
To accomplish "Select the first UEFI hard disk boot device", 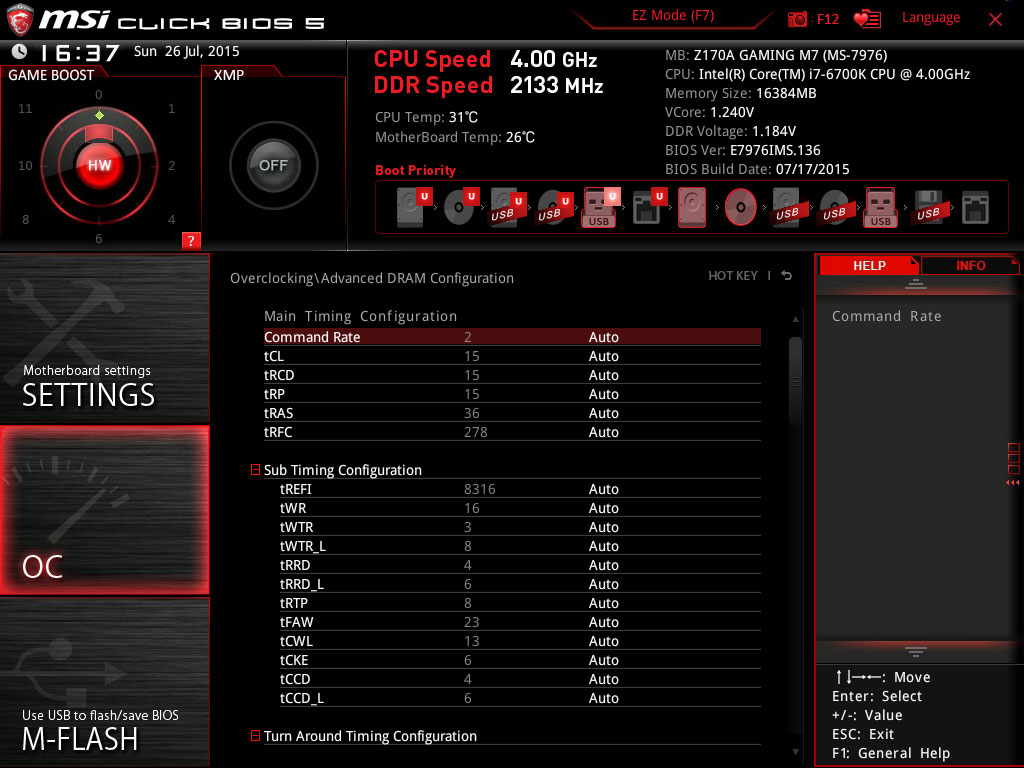I will pos(414,207).
